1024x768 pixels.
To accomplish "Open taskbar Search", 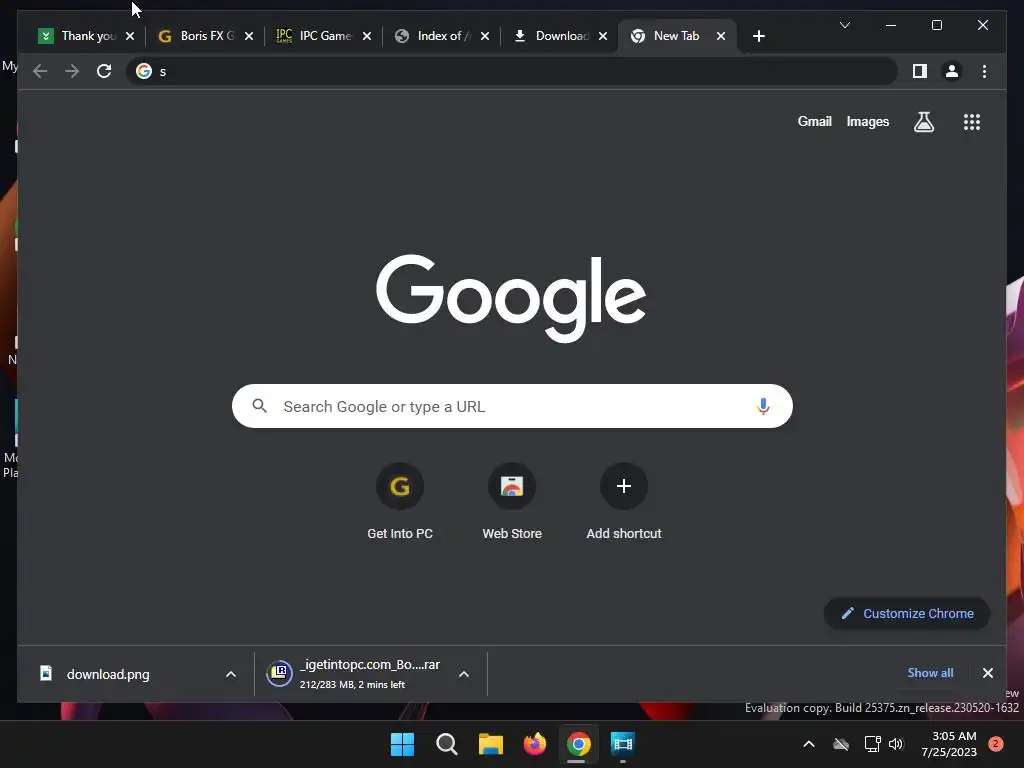I will click(447, 744).
